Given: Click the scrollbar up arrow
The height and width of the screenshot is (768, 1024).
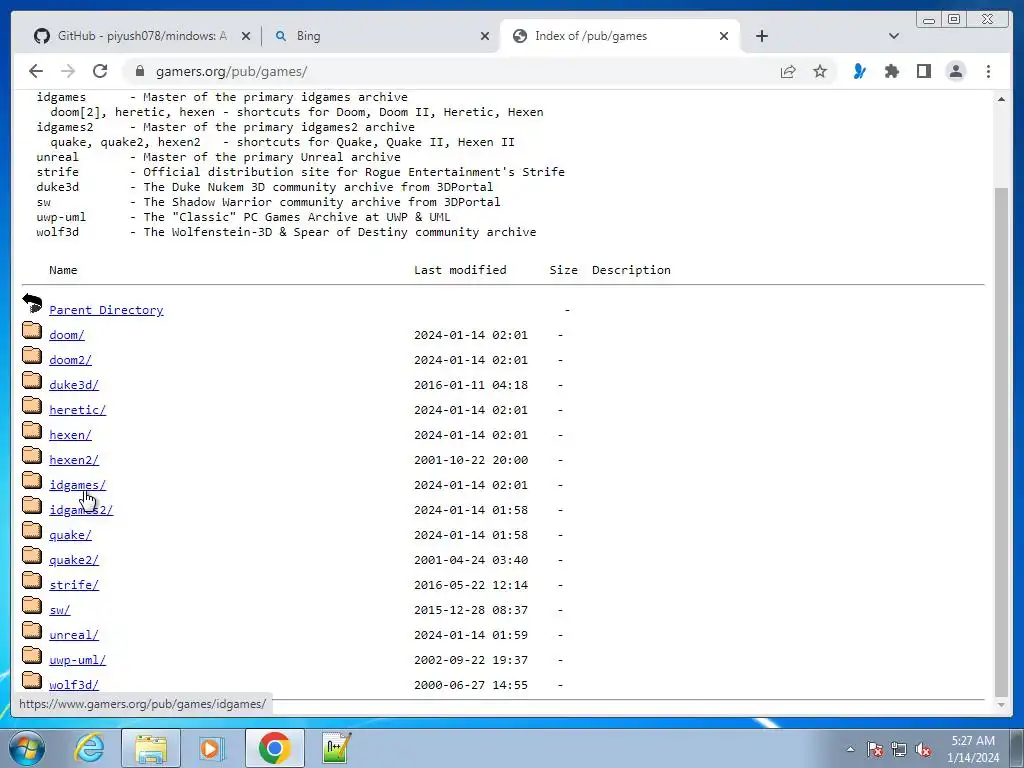Looking at the screenshot, I should click(x=1001, y=99).
